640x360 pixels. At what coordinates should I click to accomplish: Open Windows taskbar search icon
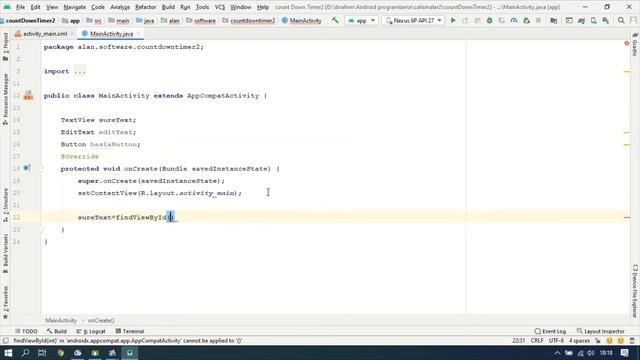click(25, 353)
